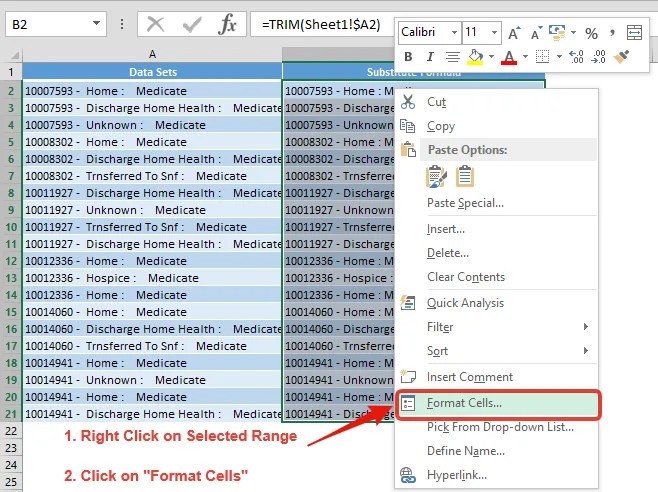Click the Cancel X formula bar button
Screen dimensions: 658x492
(x=155, y=24)
